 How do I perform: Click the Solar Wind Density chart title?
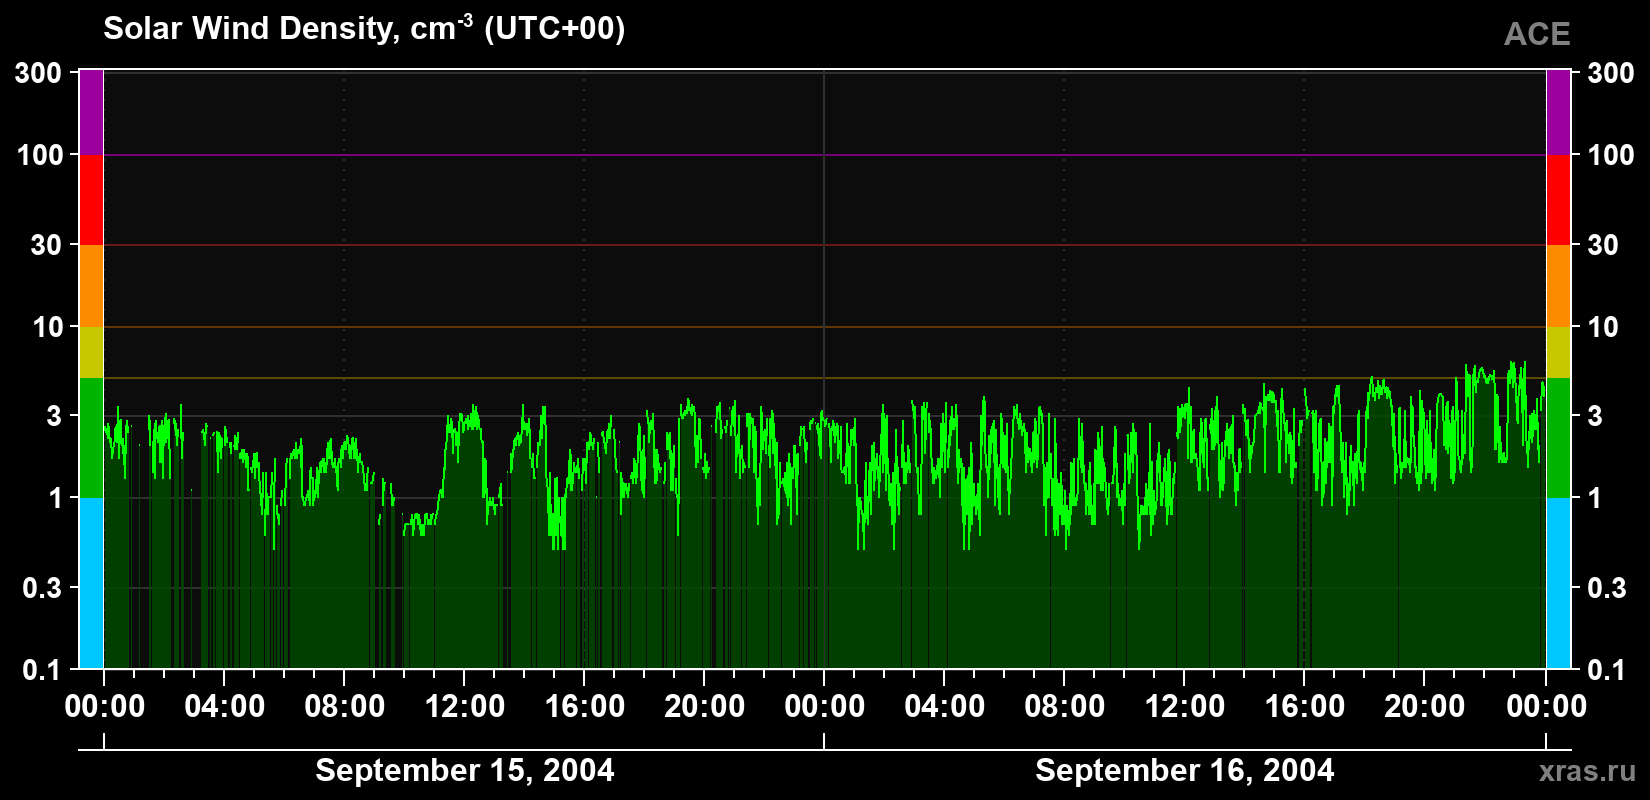tap(364, 28)
